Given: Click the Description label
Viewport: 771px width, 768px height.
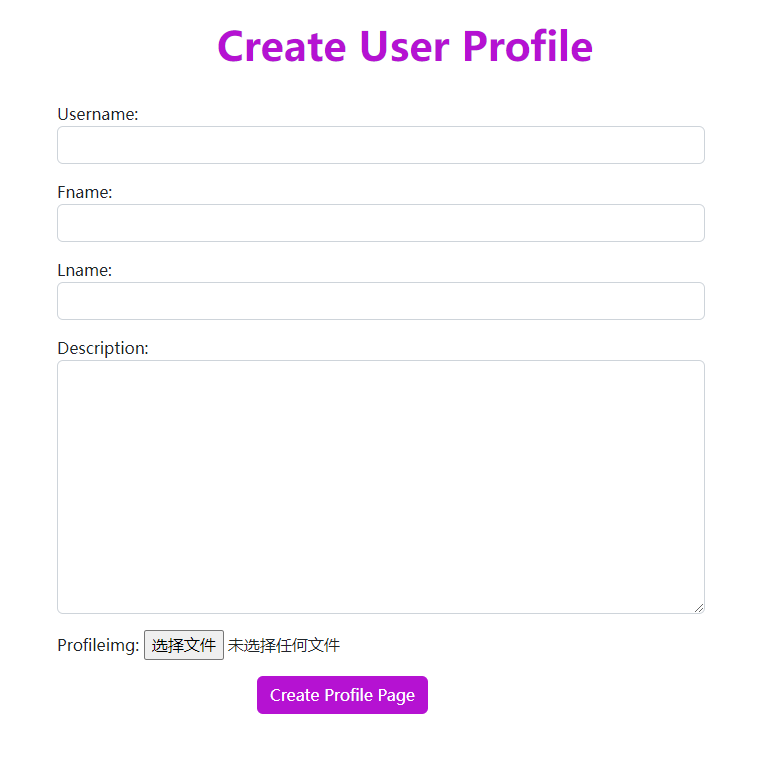Looking at the screenshot, I should click(x=103, y=348).
